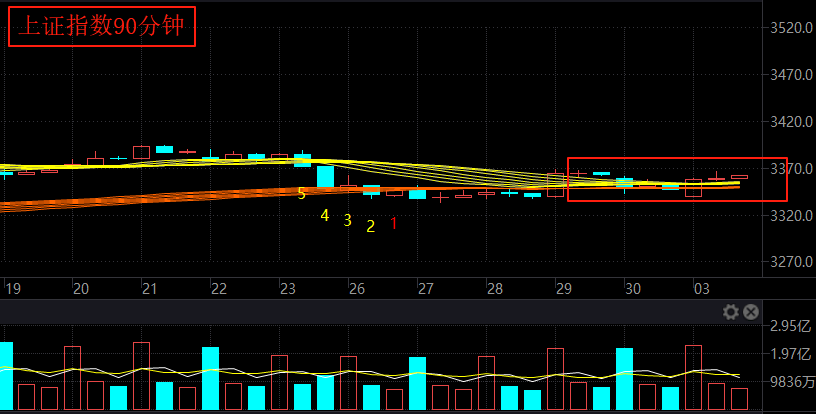Click the 3520.0 price axis label
This screenshot has height=414, width=816.
tap(791, 28)
